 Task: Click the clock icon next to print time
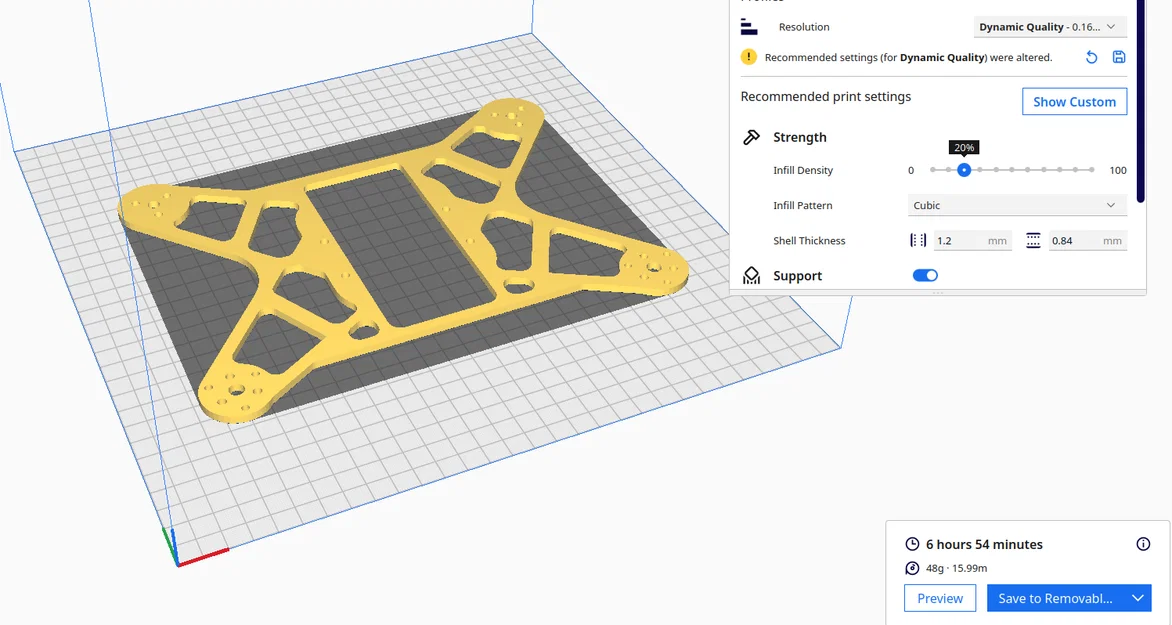click(x=911, y=544)
